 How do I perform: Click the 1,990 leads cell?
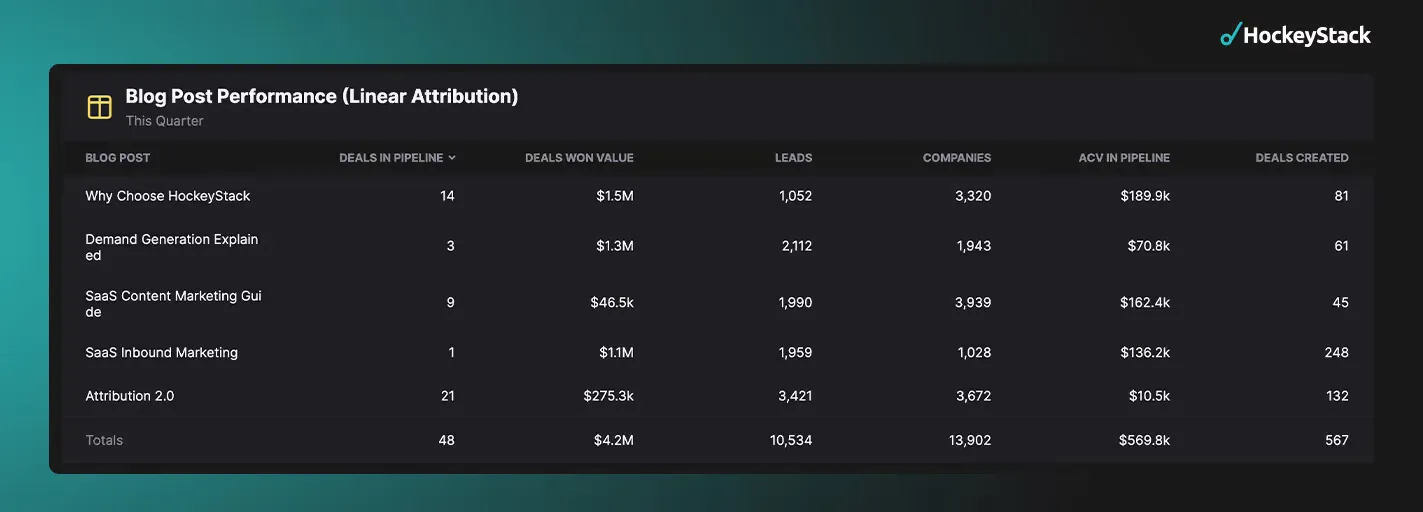point(796,302)
